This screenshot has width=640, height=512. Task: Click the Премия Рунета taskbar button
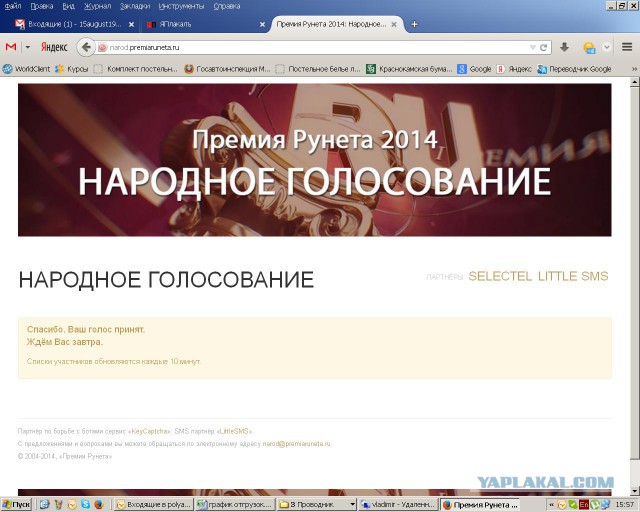point(480,505)
